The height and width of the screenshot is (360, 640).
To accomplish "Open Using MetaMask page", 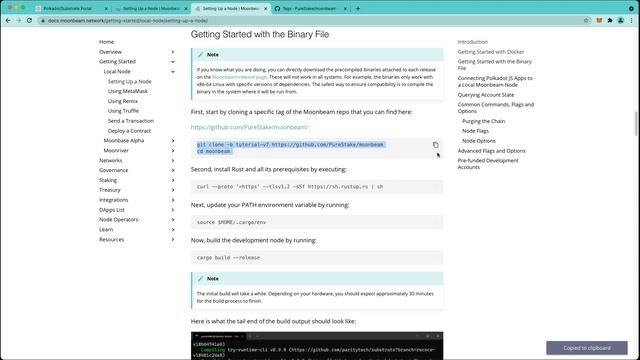I will pos(128,91).
